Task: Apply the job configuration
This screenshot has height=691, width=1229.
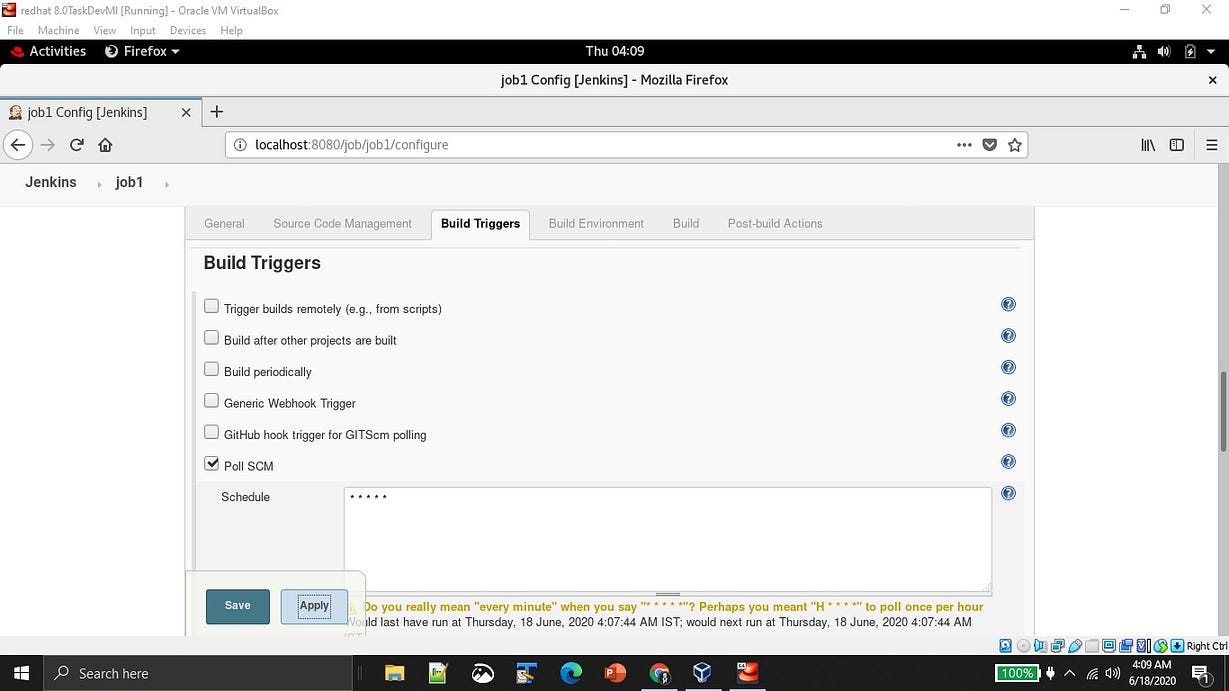Action: click(x=314, y=606)
